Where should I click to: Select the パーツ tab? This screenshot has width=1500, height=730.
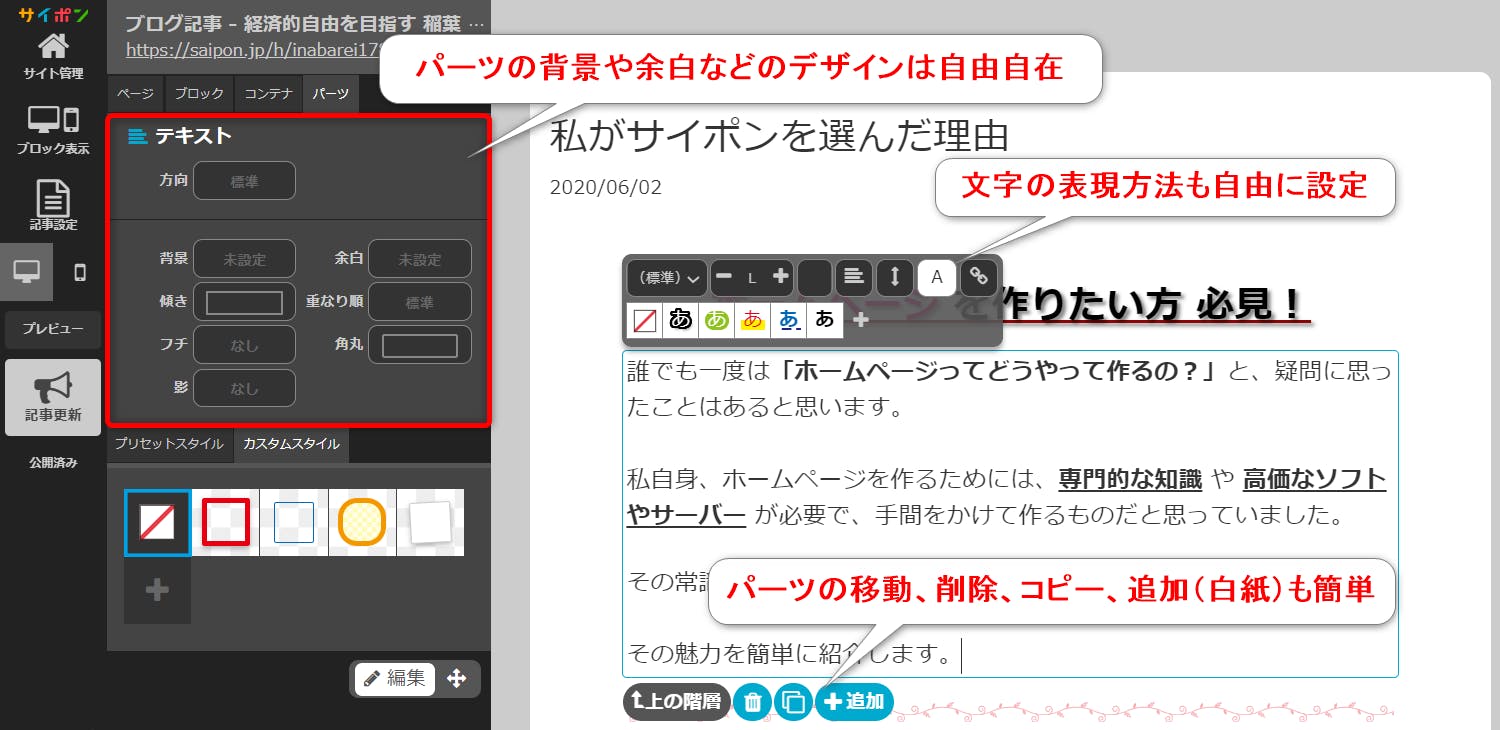tap(330, 94)
